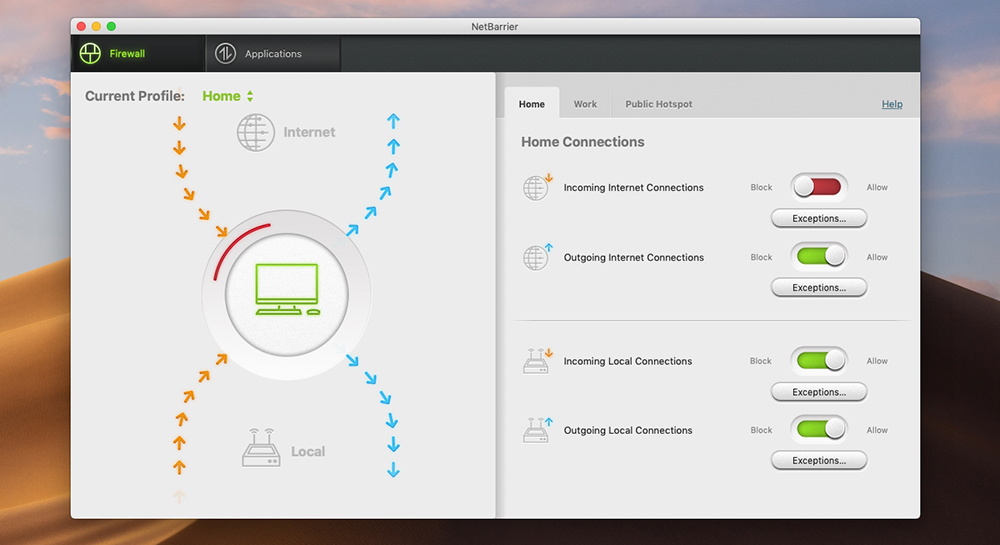Viewport: 1000px width, 545px height.
Task: Open Exceptions for Outgoing Local Connections
Action: tap(819, 460)
